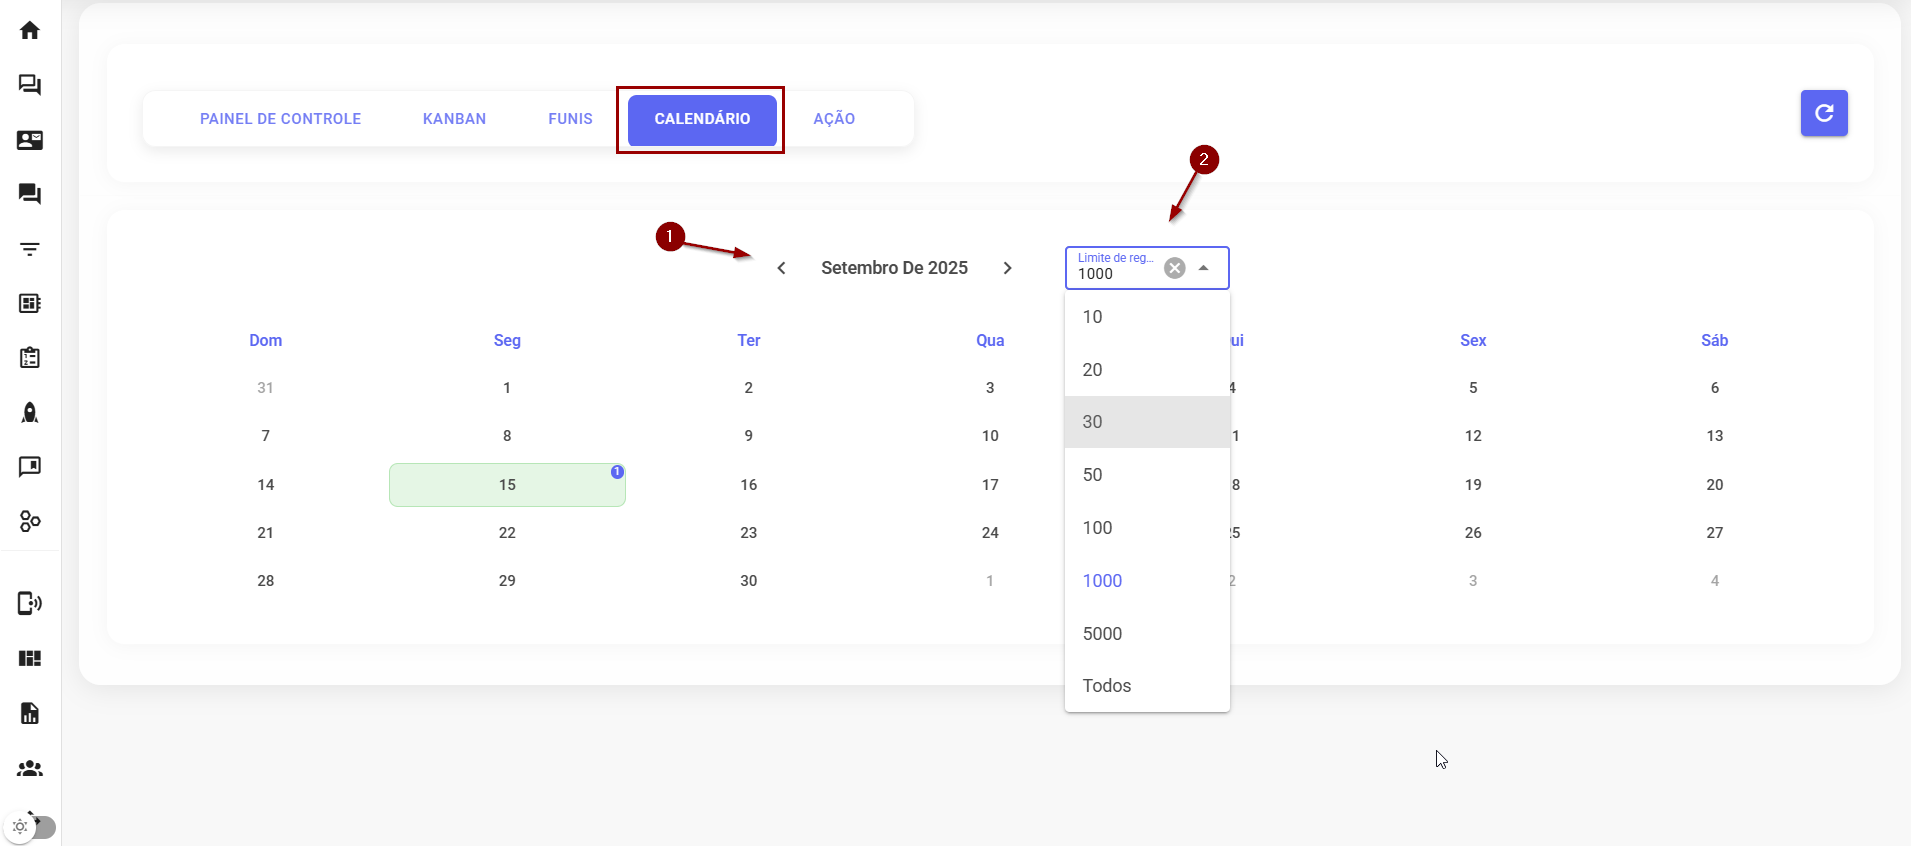Open the rocket icon in sidebar
This screenshot has width=1911, height=846.
(x=30, y=412)
